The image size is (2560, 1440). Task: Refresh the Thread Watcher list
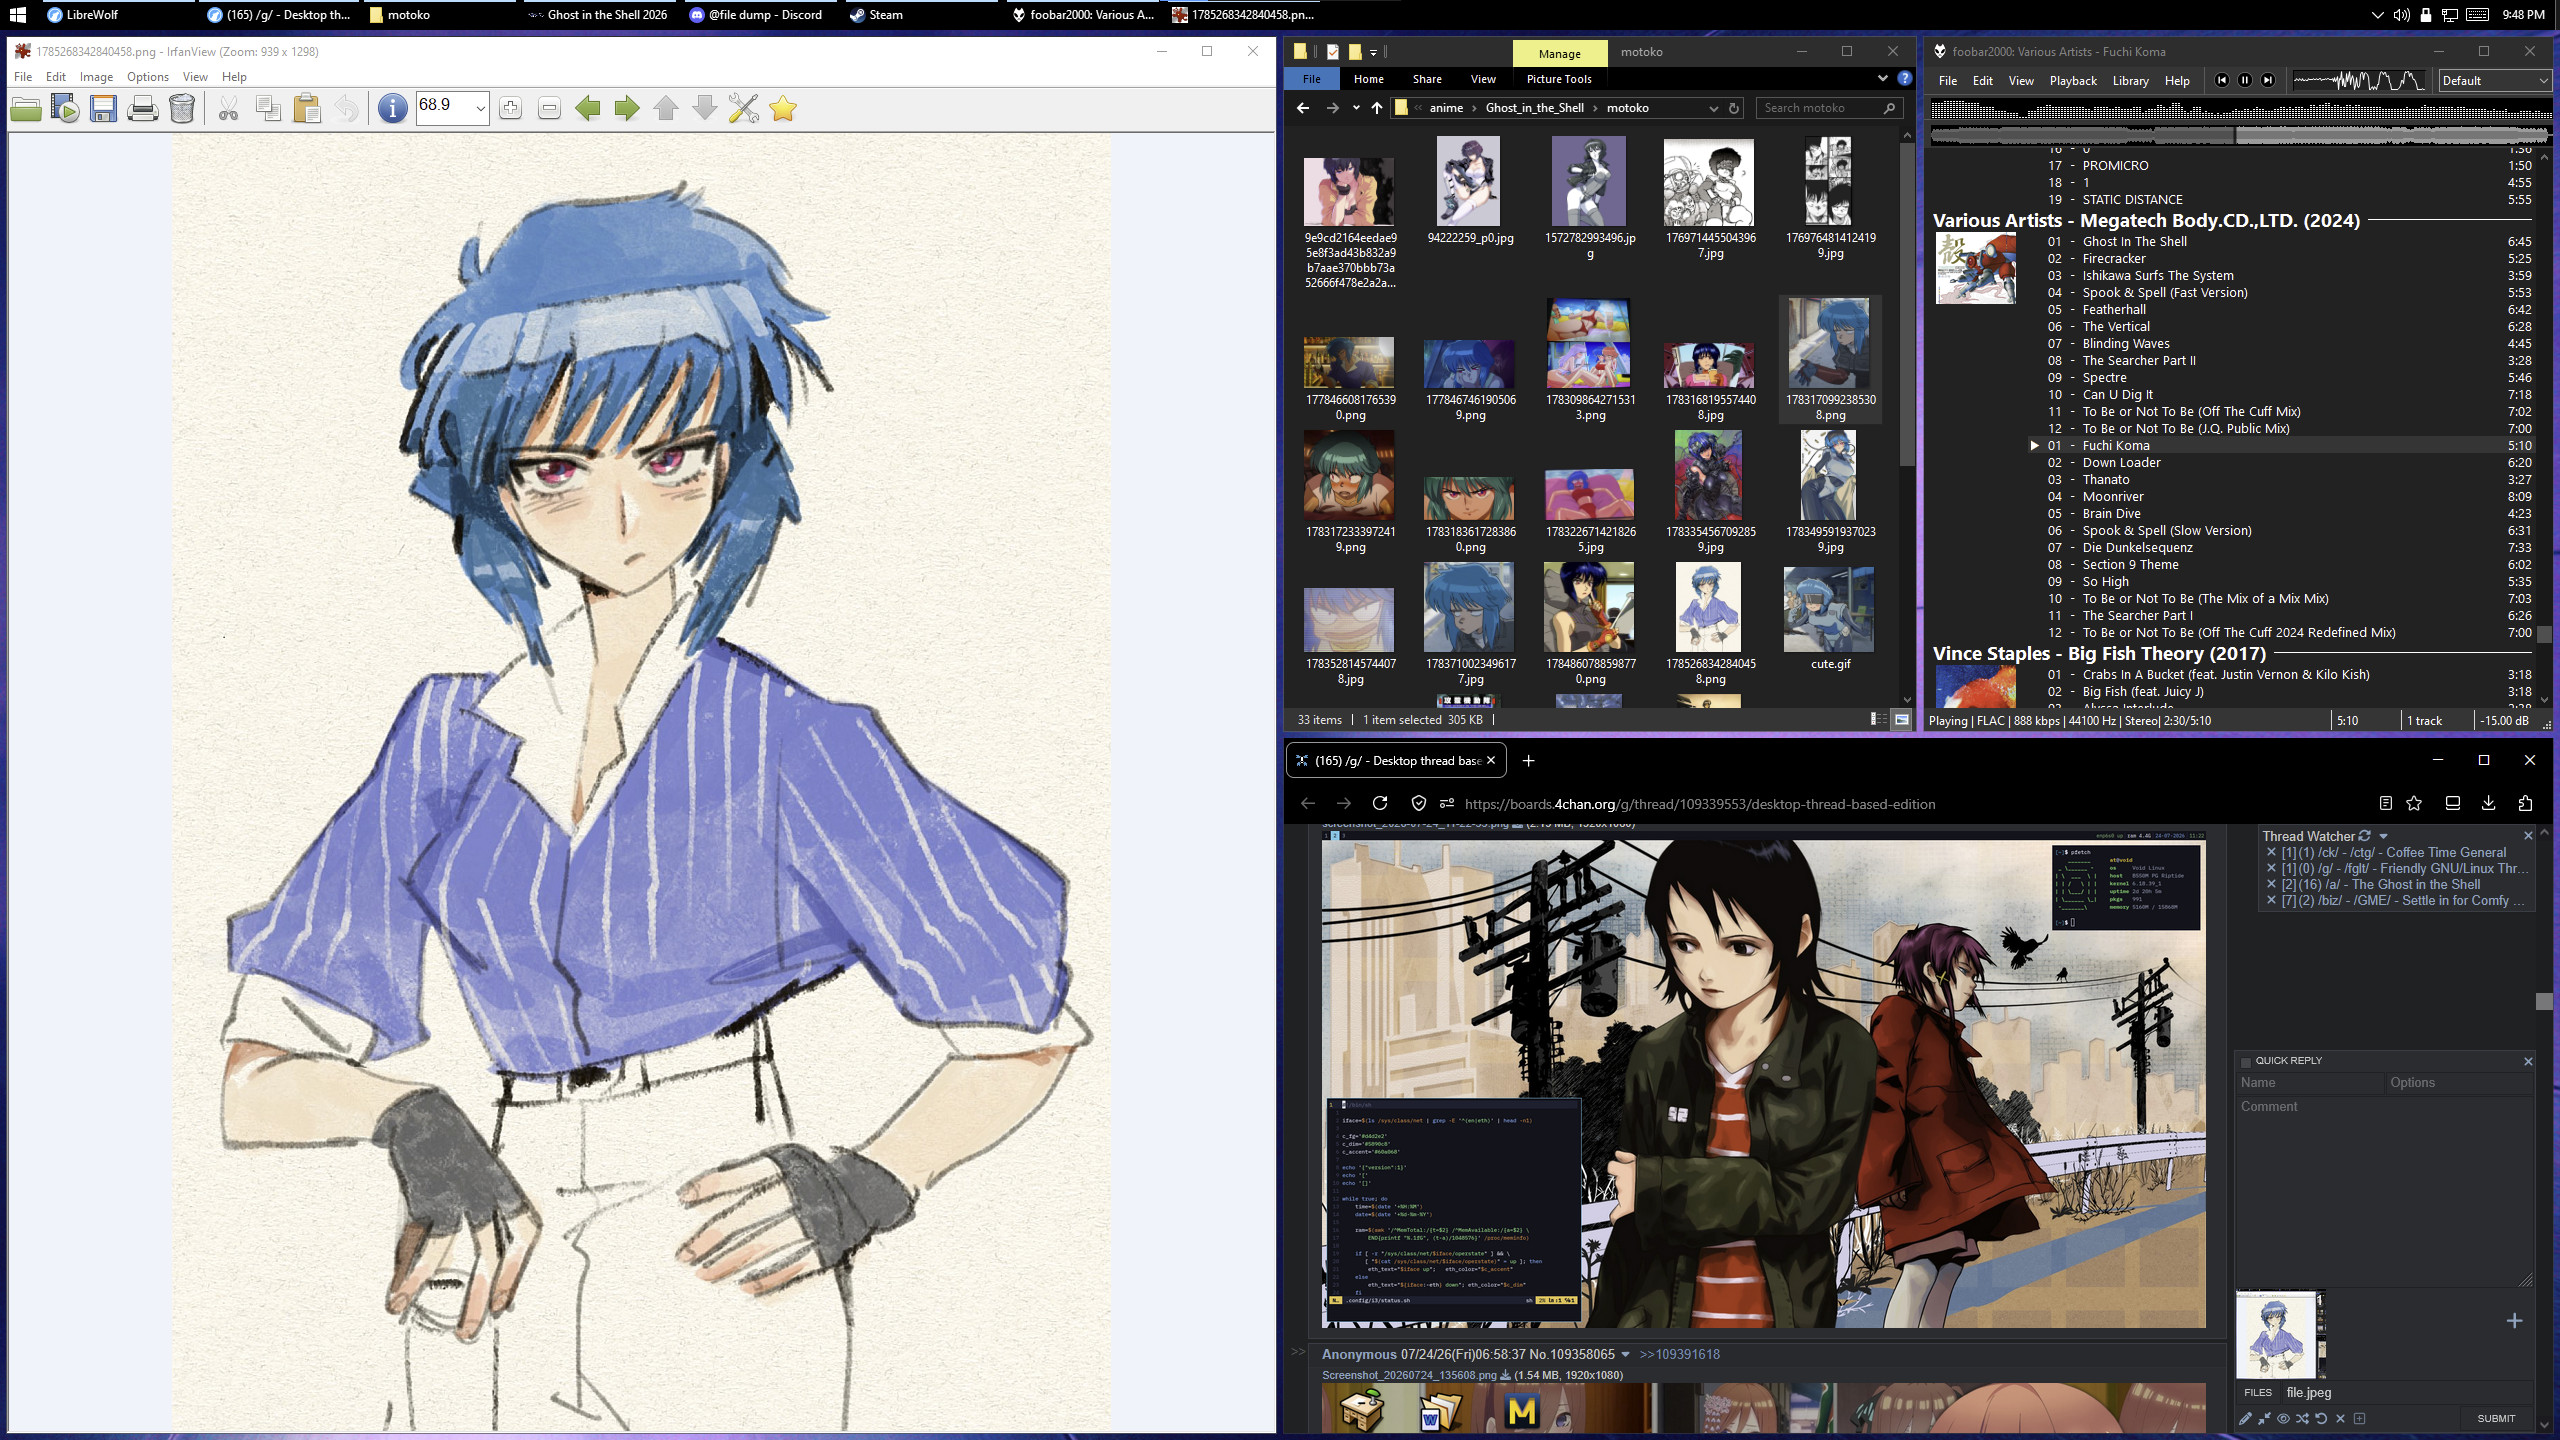tap(2365, 836)
